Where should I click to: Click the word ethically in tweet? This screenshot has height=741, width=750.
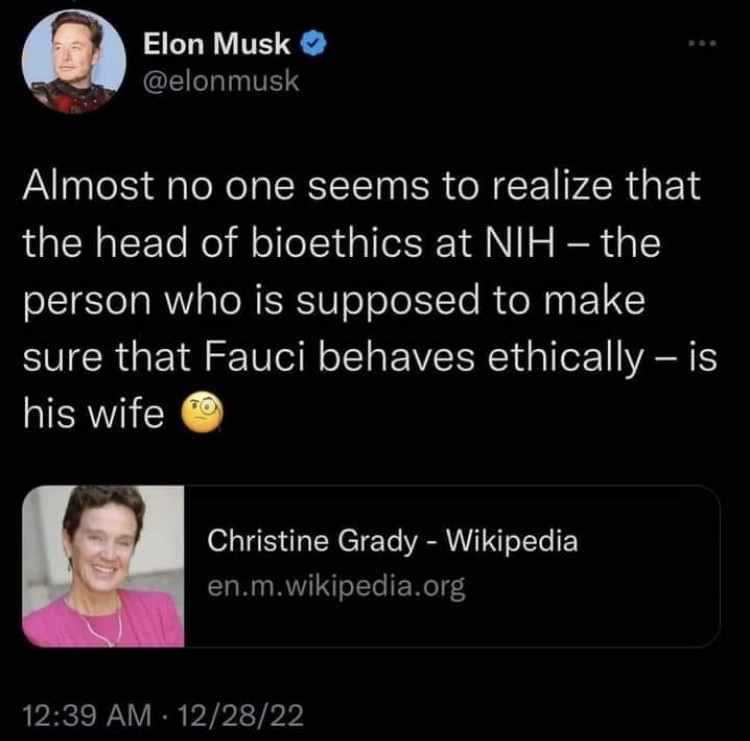[565, 358]
